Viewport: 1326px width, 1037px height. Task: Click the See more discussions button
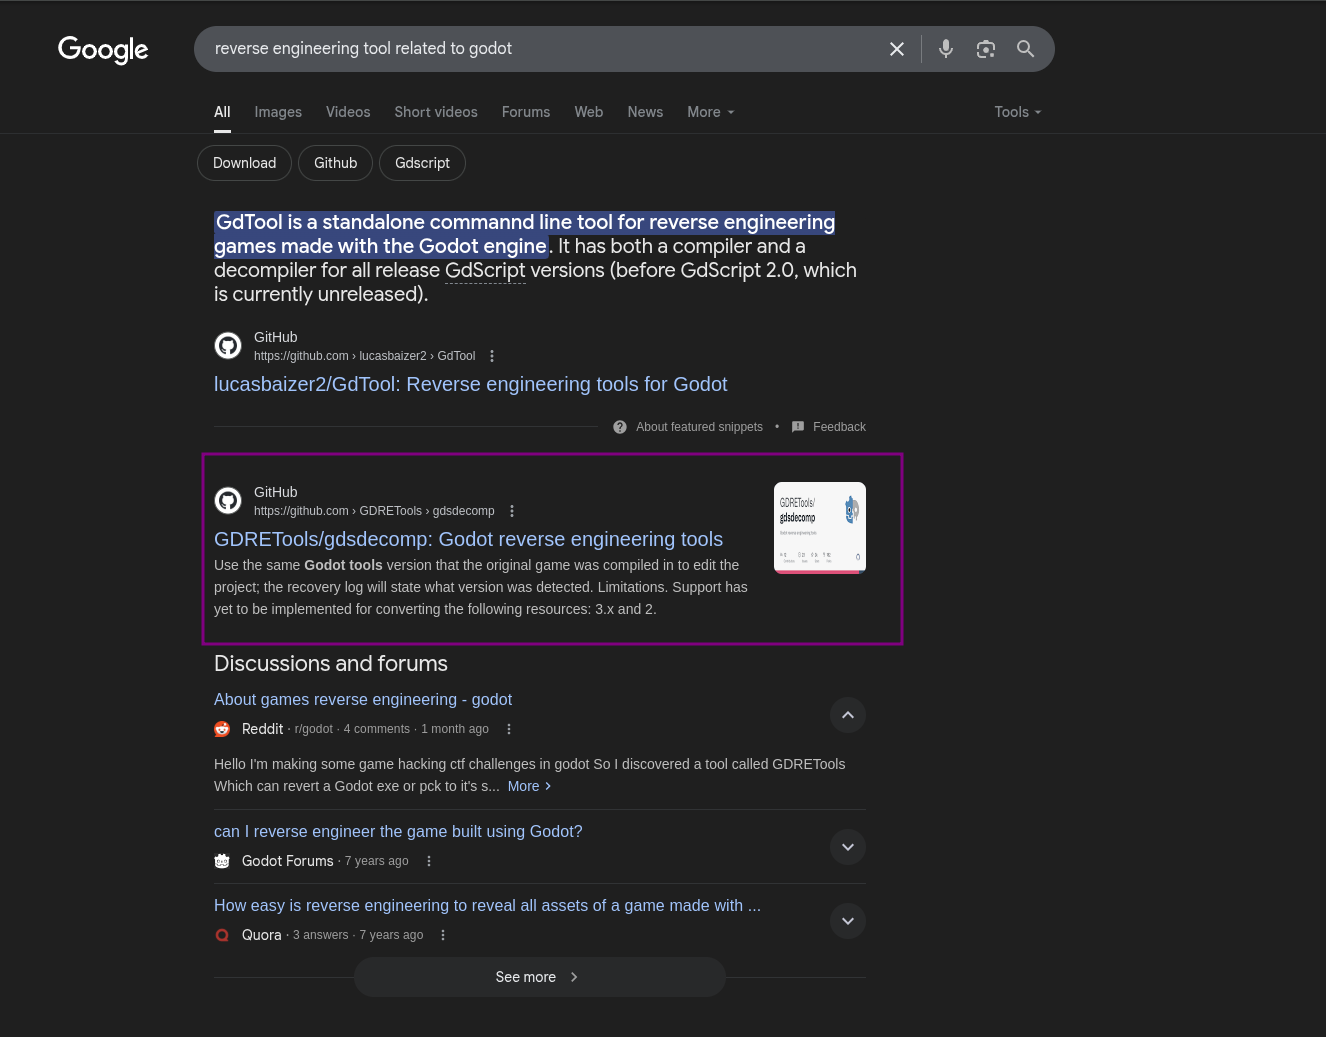coord(540,977)
